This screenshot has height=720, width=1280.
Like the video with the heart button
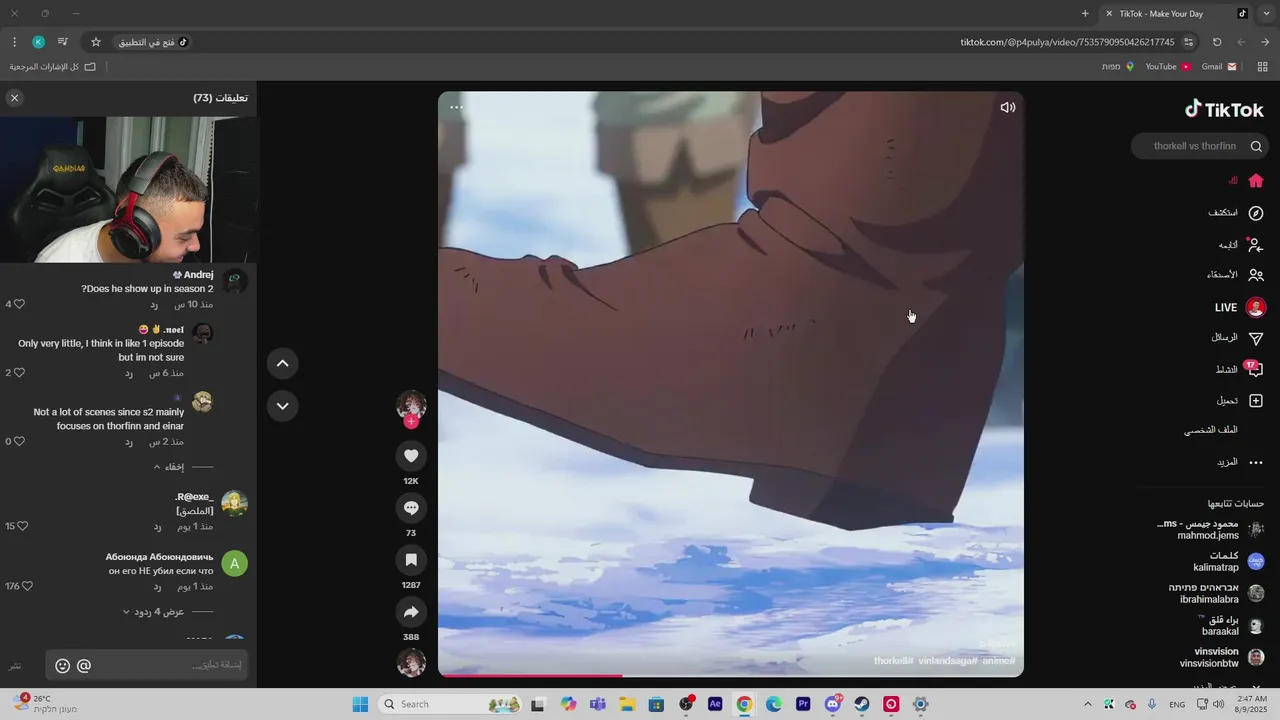[411, 456]
